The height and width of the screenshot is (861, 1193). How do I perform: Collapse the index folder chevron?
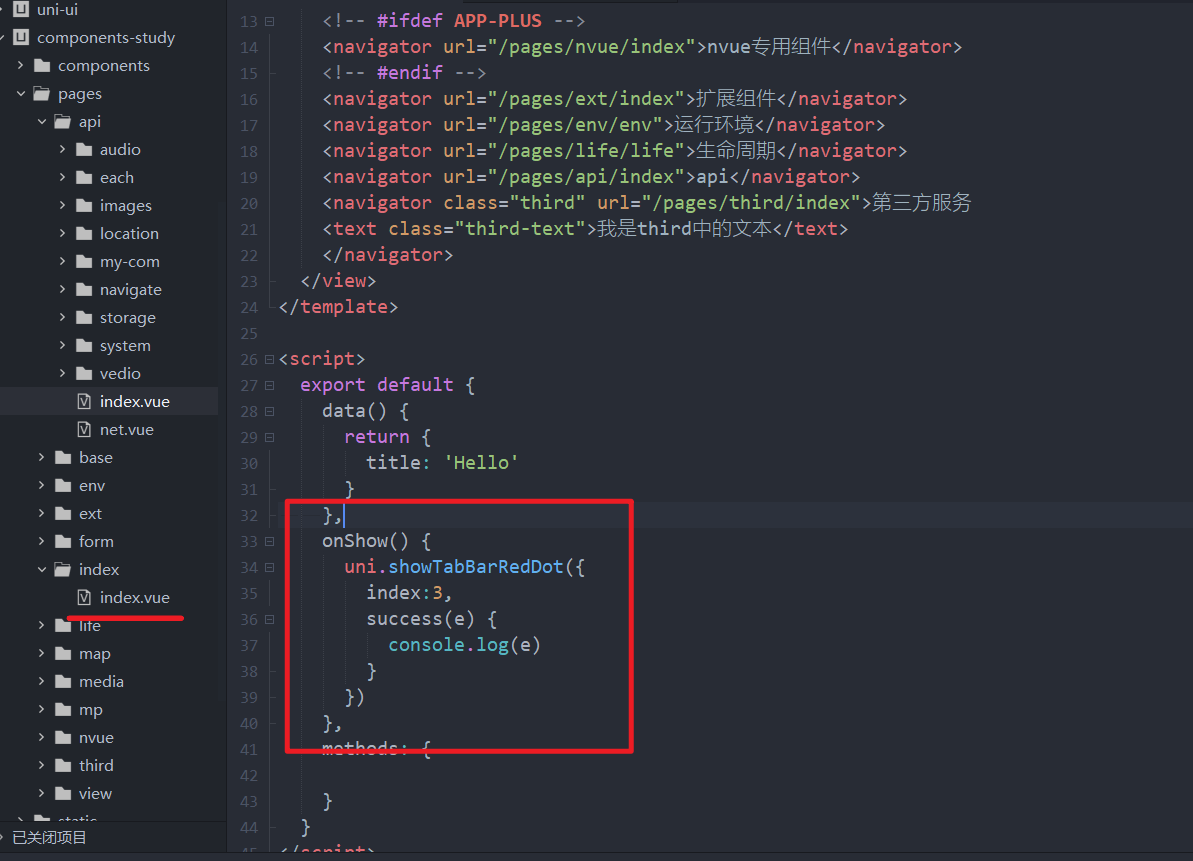(x=42, y=570)
